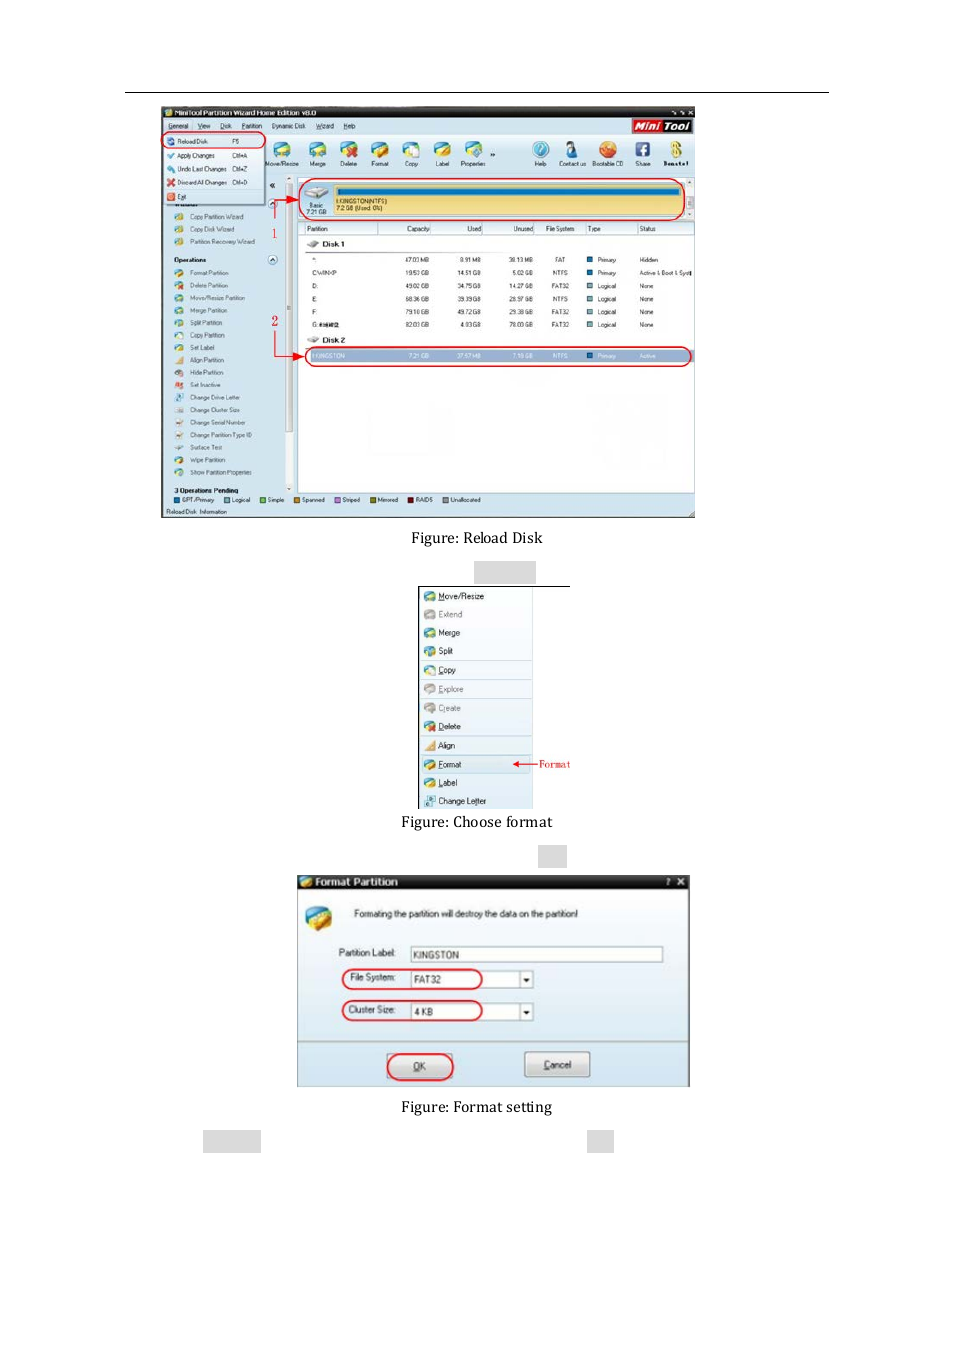
Task: Choose Align Partition in Operations panel
Action: point(207,360)
